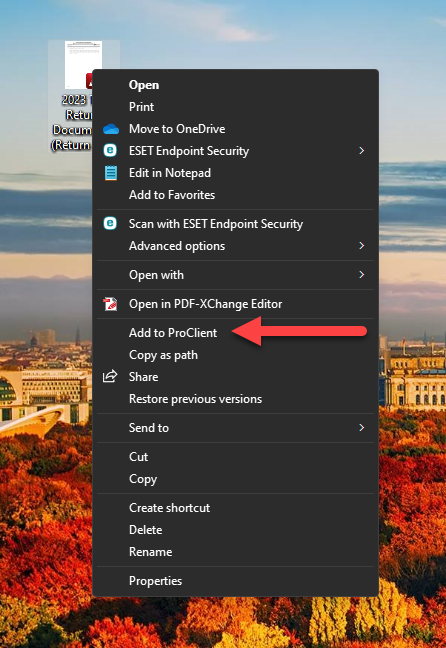
Task: Select Edit in Notepad
Action: (x=235, y=173)
